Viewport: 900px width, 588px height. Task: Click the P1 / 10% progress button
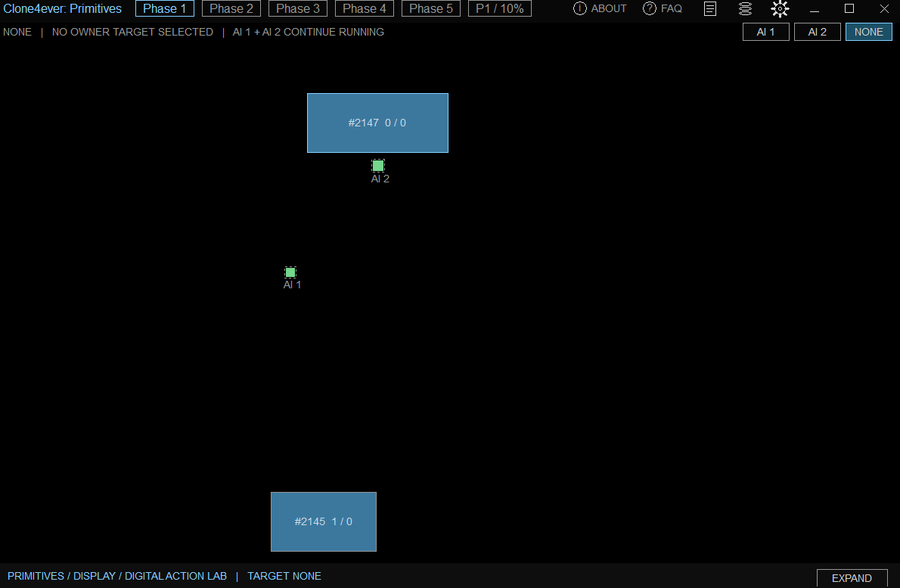500,9
